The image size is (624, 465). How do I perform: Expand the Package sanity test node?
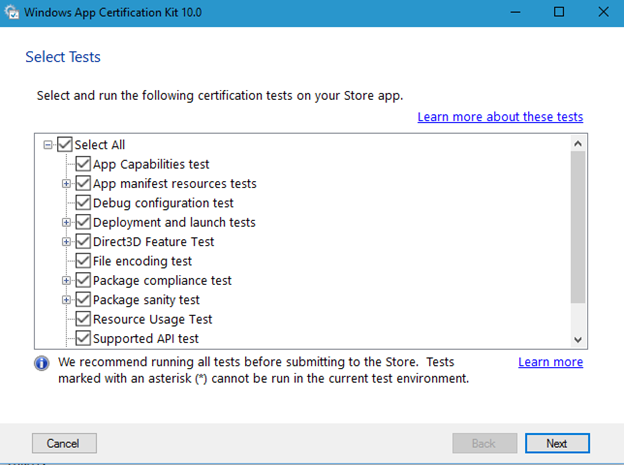tap(66, 300)
